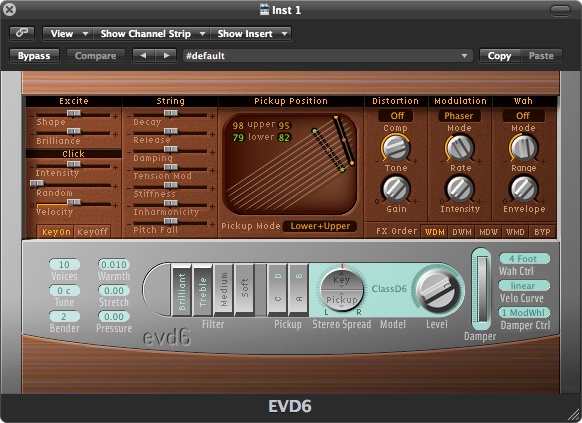Click the Compare button
This screenshot has height=423, width=582.
pyautogui.click(x=95, y=56)
